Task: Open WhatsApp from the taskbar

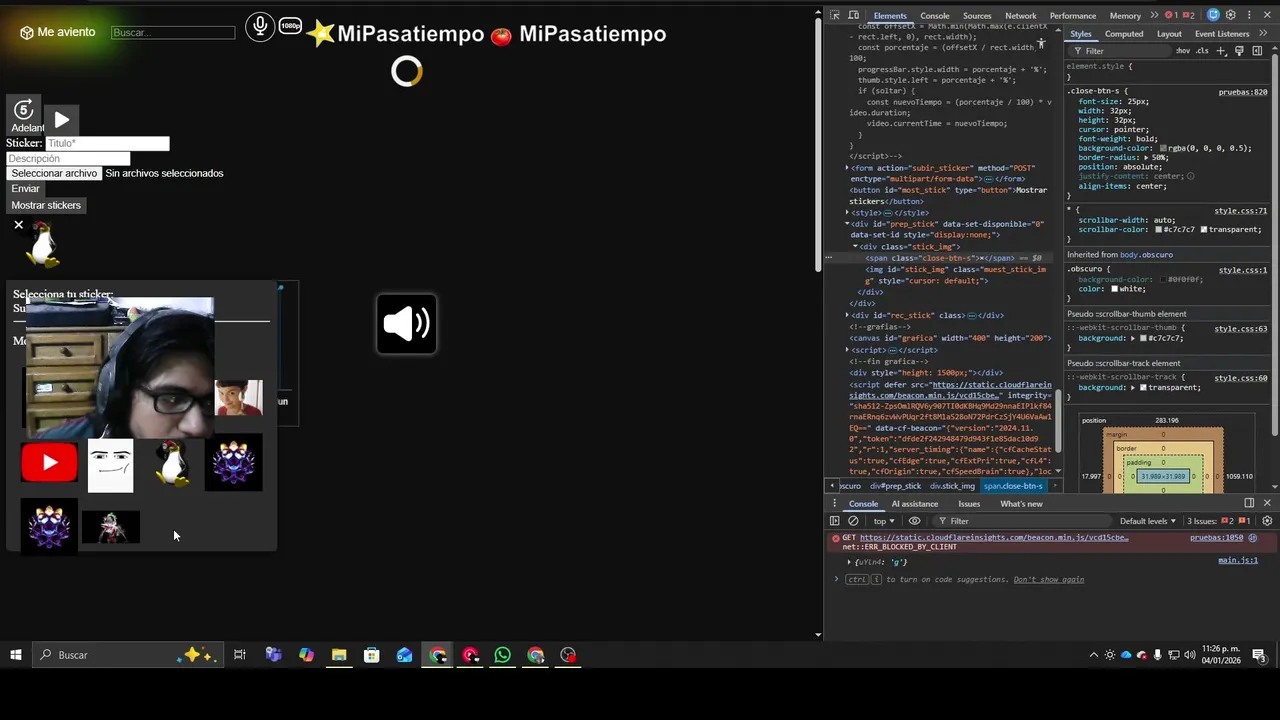Action: click(502, 655)
